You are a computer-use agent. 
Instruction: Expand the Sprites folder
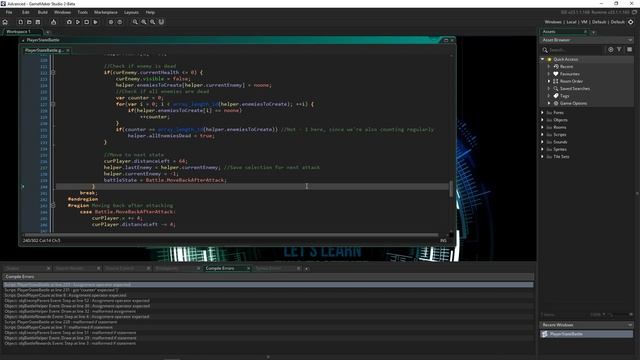pyautogui.click(x=542, y=149)
